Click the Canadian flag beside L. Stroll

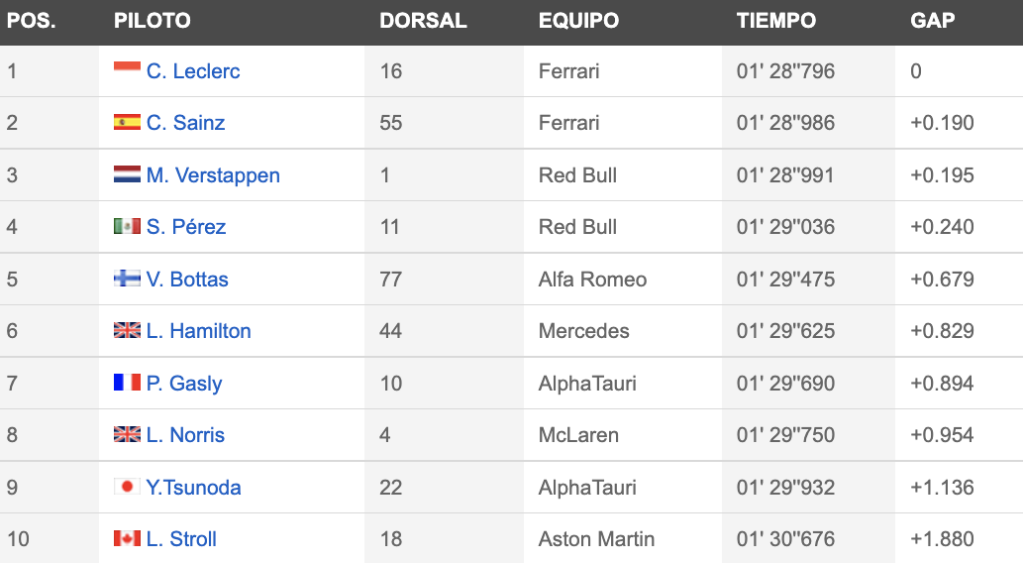coord(127,538)
